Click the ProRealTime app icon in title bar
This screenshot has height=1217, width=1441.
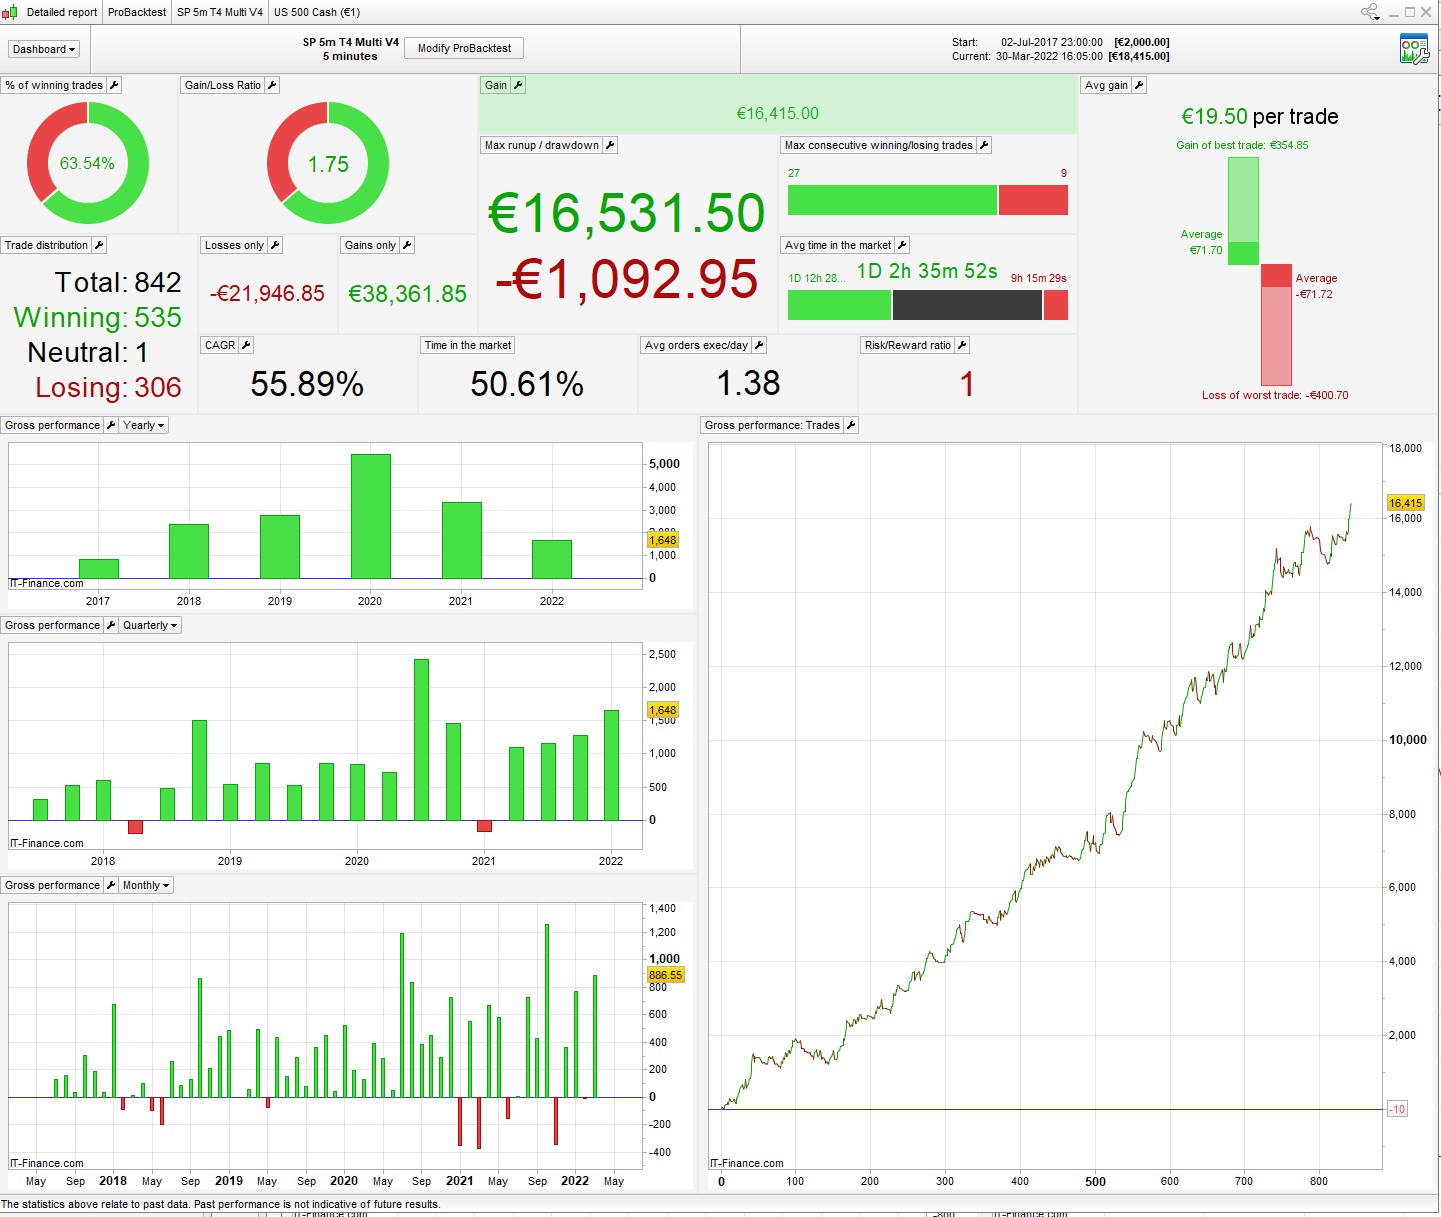(x=9, y=12)
